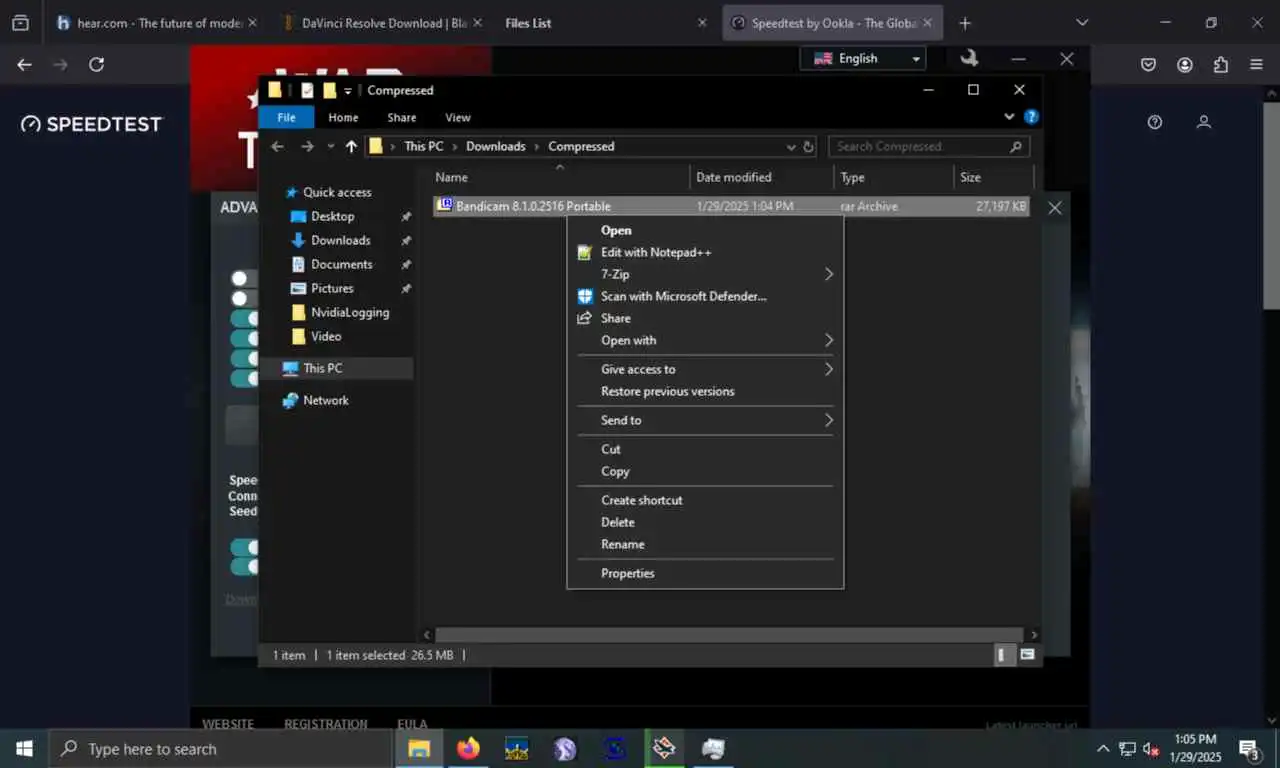Open address bar previous locations dropdown
The height and width of the screenshot is (768, 1280).
point(791,146)
